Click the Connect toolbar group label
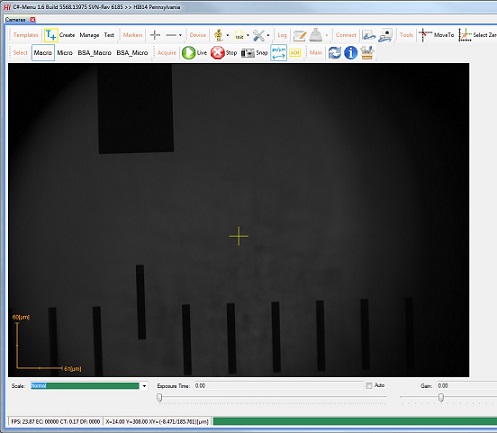This screenshot has width=497, height=433. 346,35
